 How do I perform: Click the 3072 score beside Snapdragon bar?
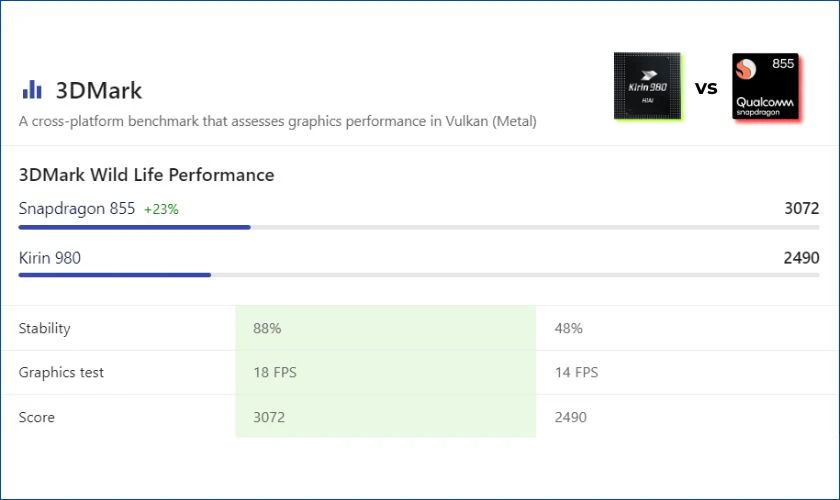[801, 208]
